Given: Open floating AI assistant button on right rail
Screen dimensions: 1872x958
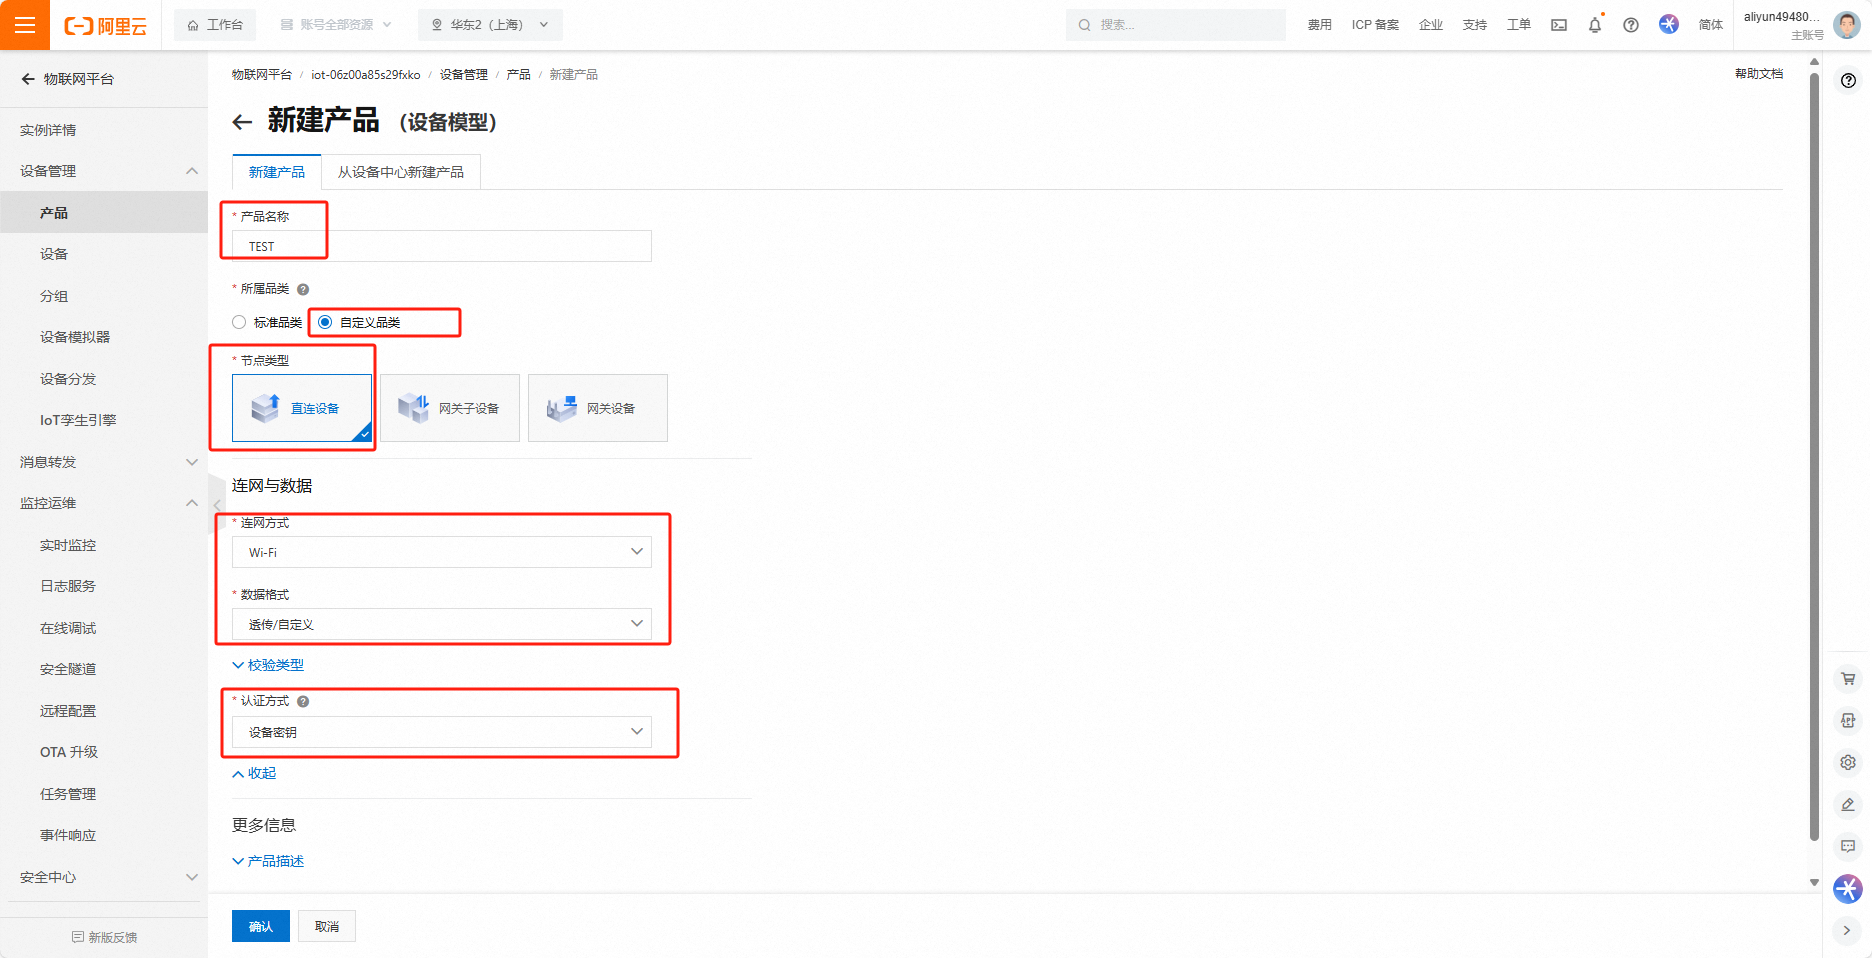Looking at the screenshot, I should (1848, 888).
